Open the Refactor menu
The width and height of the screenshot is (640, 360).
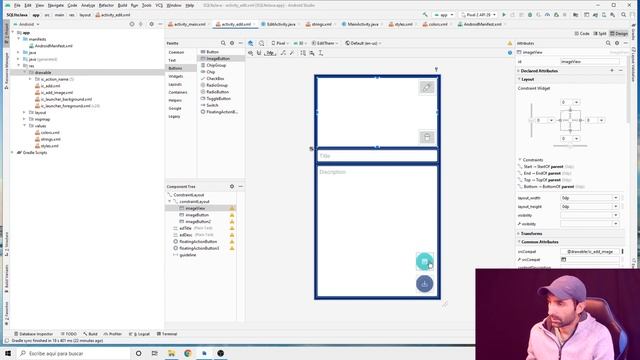click(x=106, y=5)
